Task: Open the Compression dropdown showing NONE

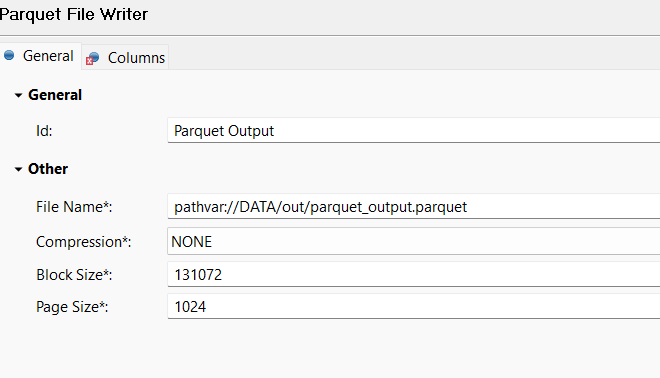Action: pos(413,241)
